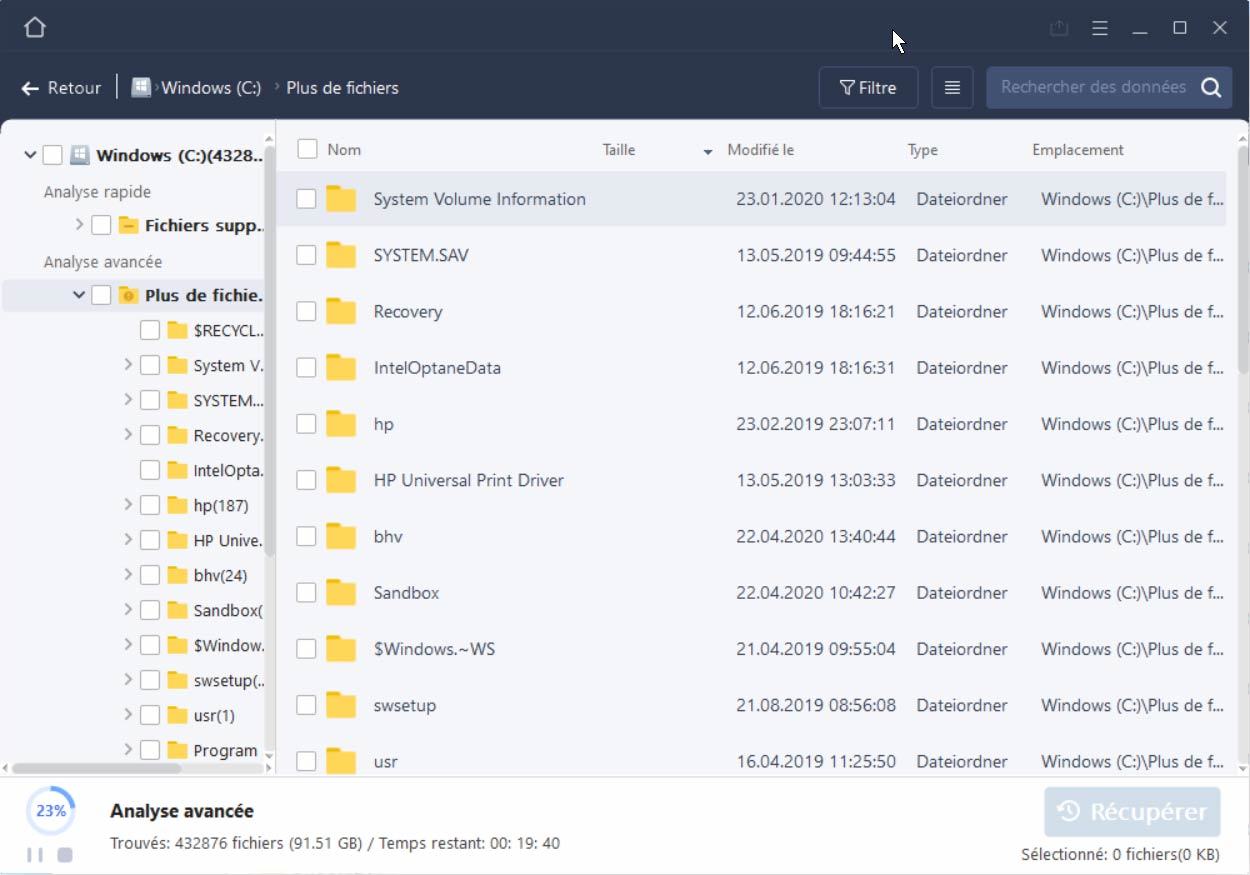
Task: Open the hamburger menu in title bar
Action: pos(1100,28)
